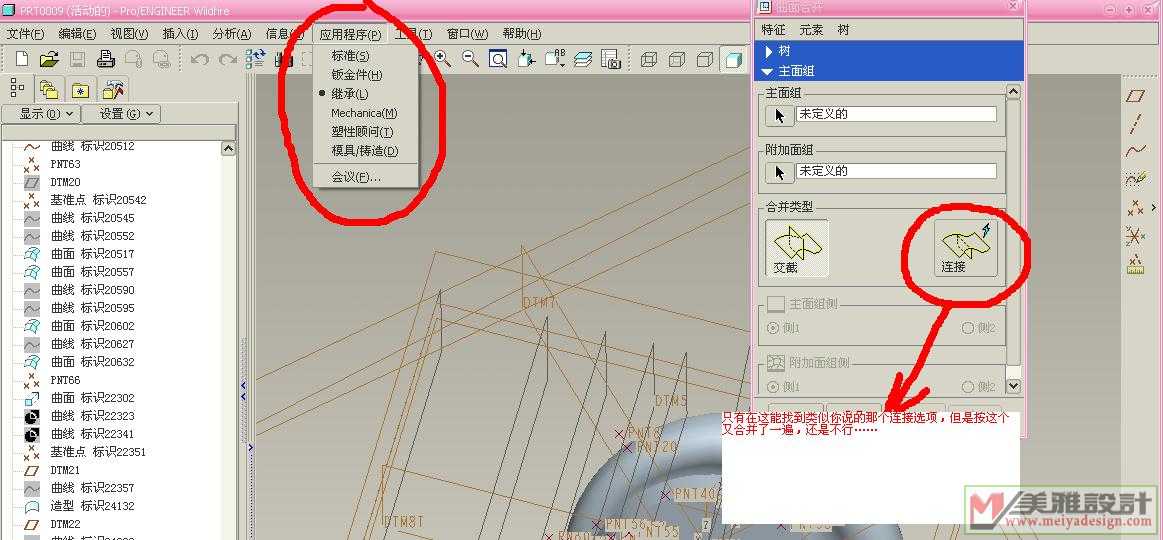
Task: Select the Datum Plane tool
Action: coord(1136,95)
